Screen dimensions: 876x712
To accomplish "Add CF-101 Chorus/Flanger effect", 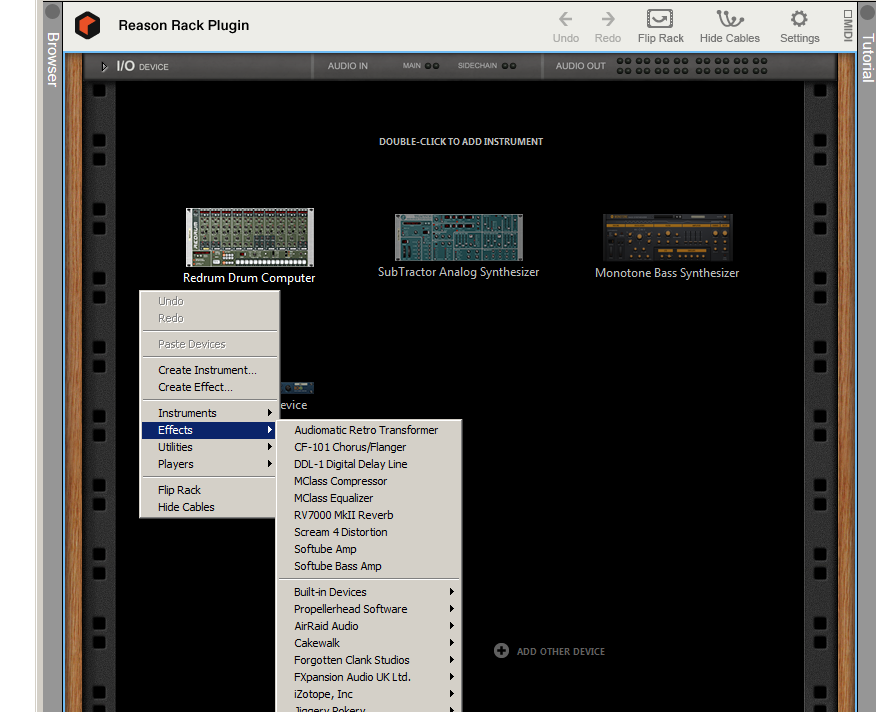I will coord(369,447).
